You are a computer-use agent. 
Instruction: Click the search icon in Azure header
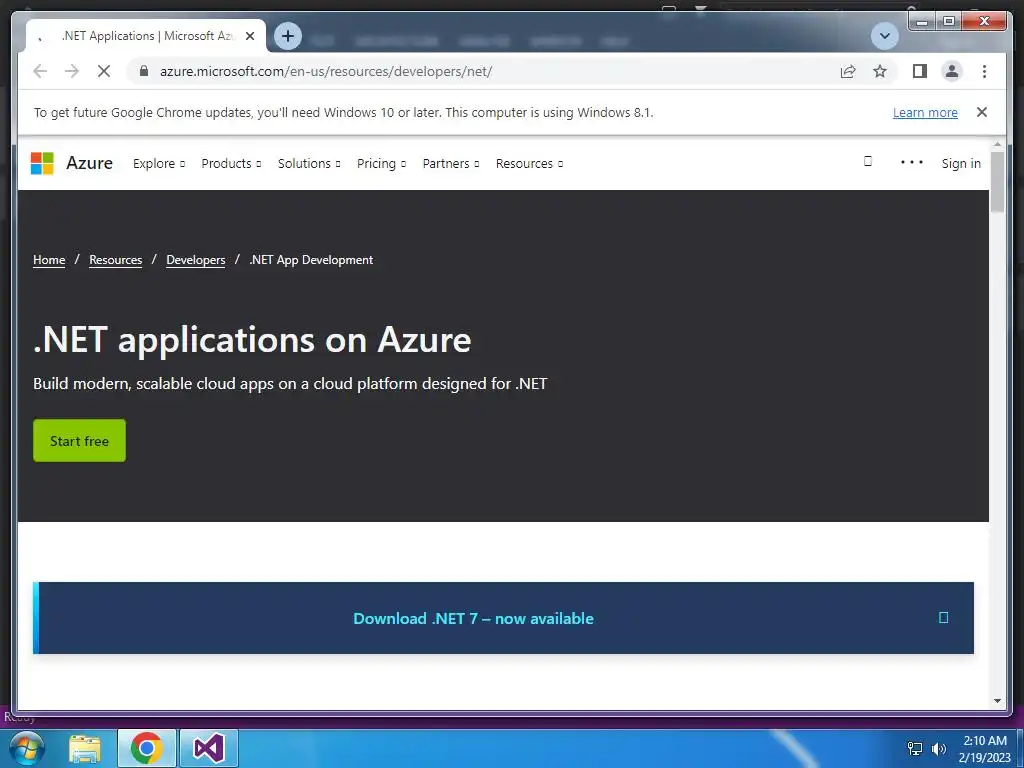[867, 161]
